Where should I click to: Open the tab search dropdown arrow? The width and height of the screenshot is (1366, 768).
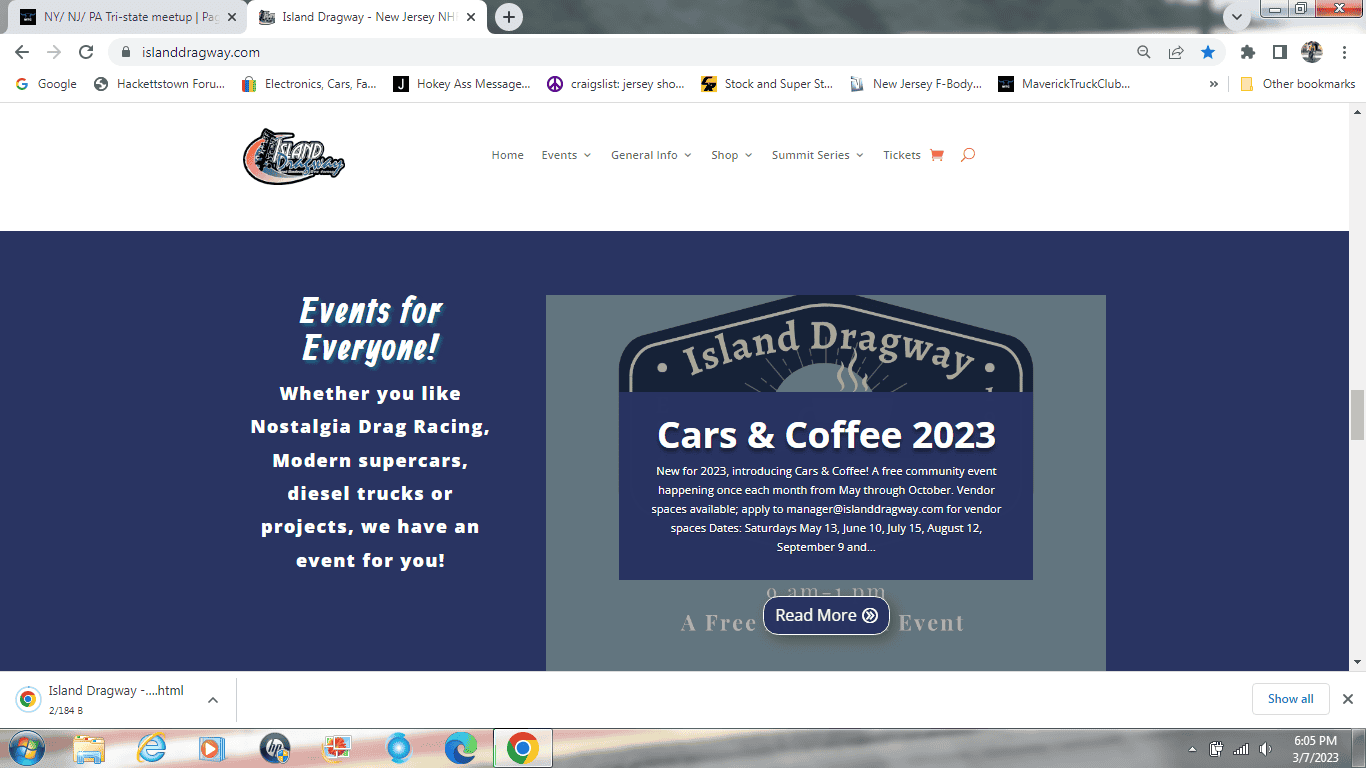click(1237, 17)
